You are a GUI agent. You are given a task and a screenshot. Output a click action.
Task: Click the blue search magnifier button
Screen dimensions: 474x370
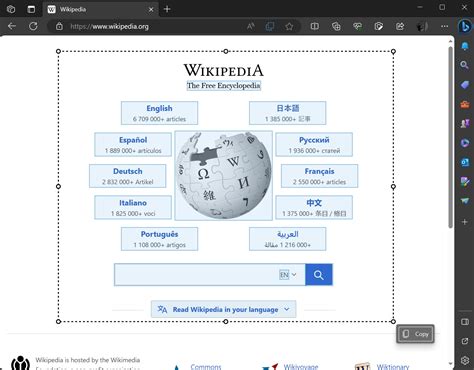point(319,275)
